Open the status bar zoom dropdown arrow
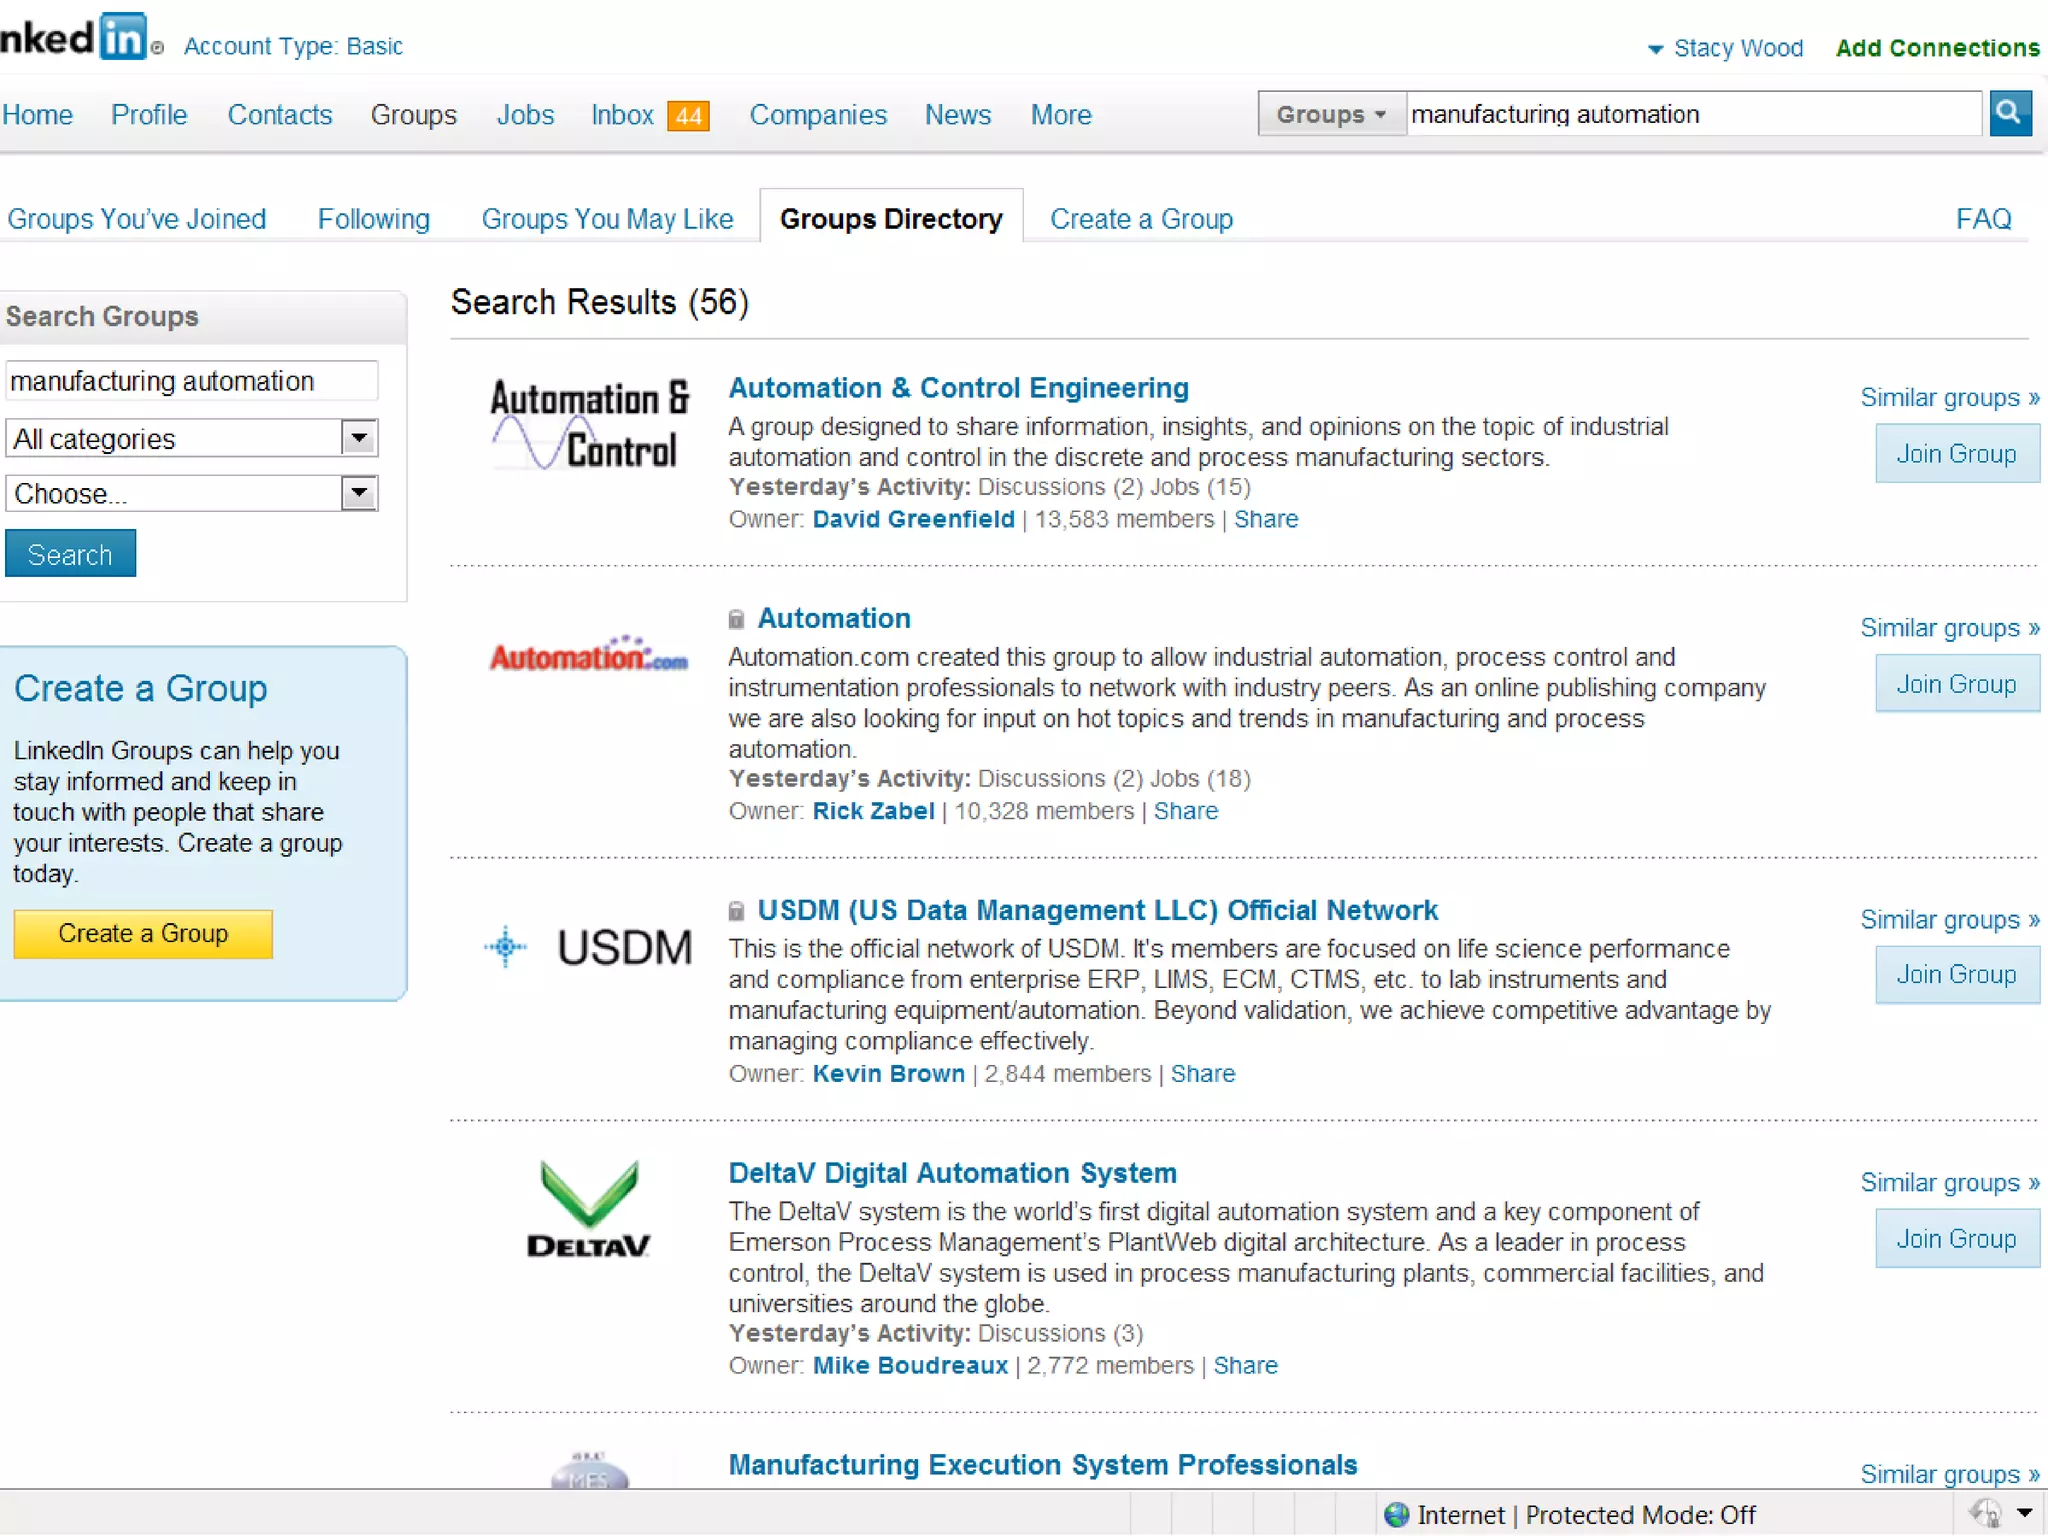This screenshot has width=2048, height=1536. point(2025,1513)
